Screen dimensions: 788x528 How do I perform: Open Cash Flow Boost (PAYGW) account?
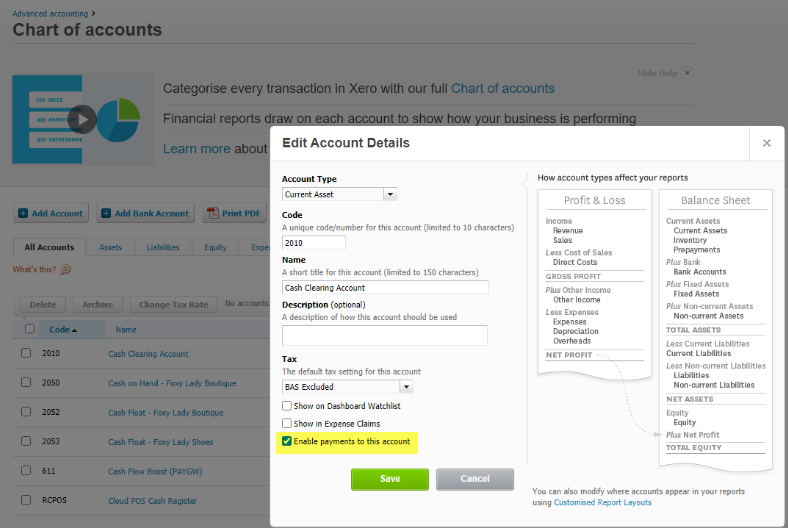(155, 471)
